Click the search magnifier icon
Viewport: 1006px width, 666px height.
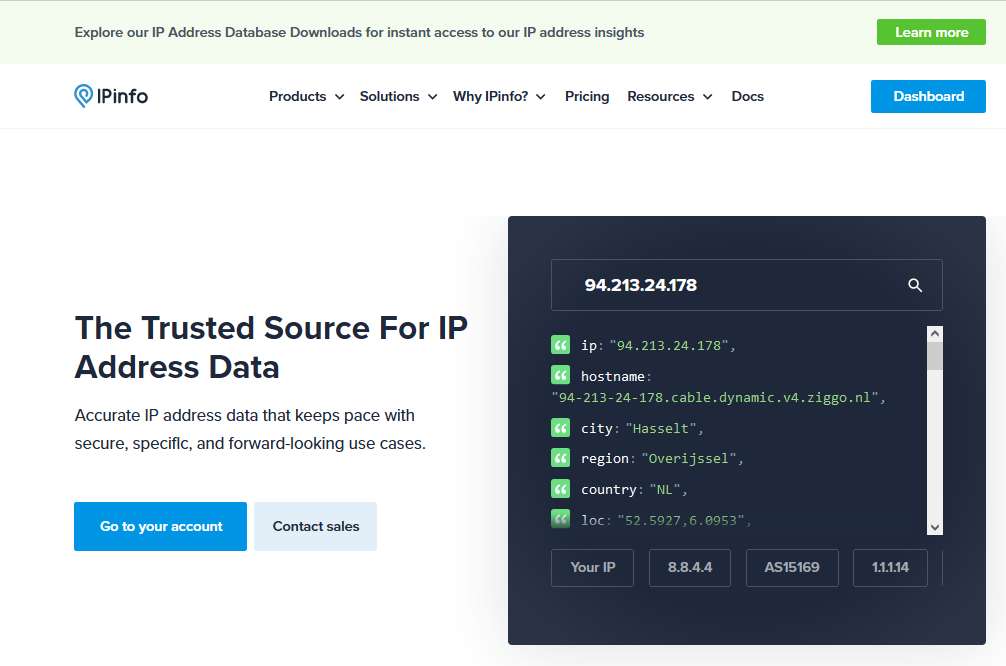coord(915,285)
